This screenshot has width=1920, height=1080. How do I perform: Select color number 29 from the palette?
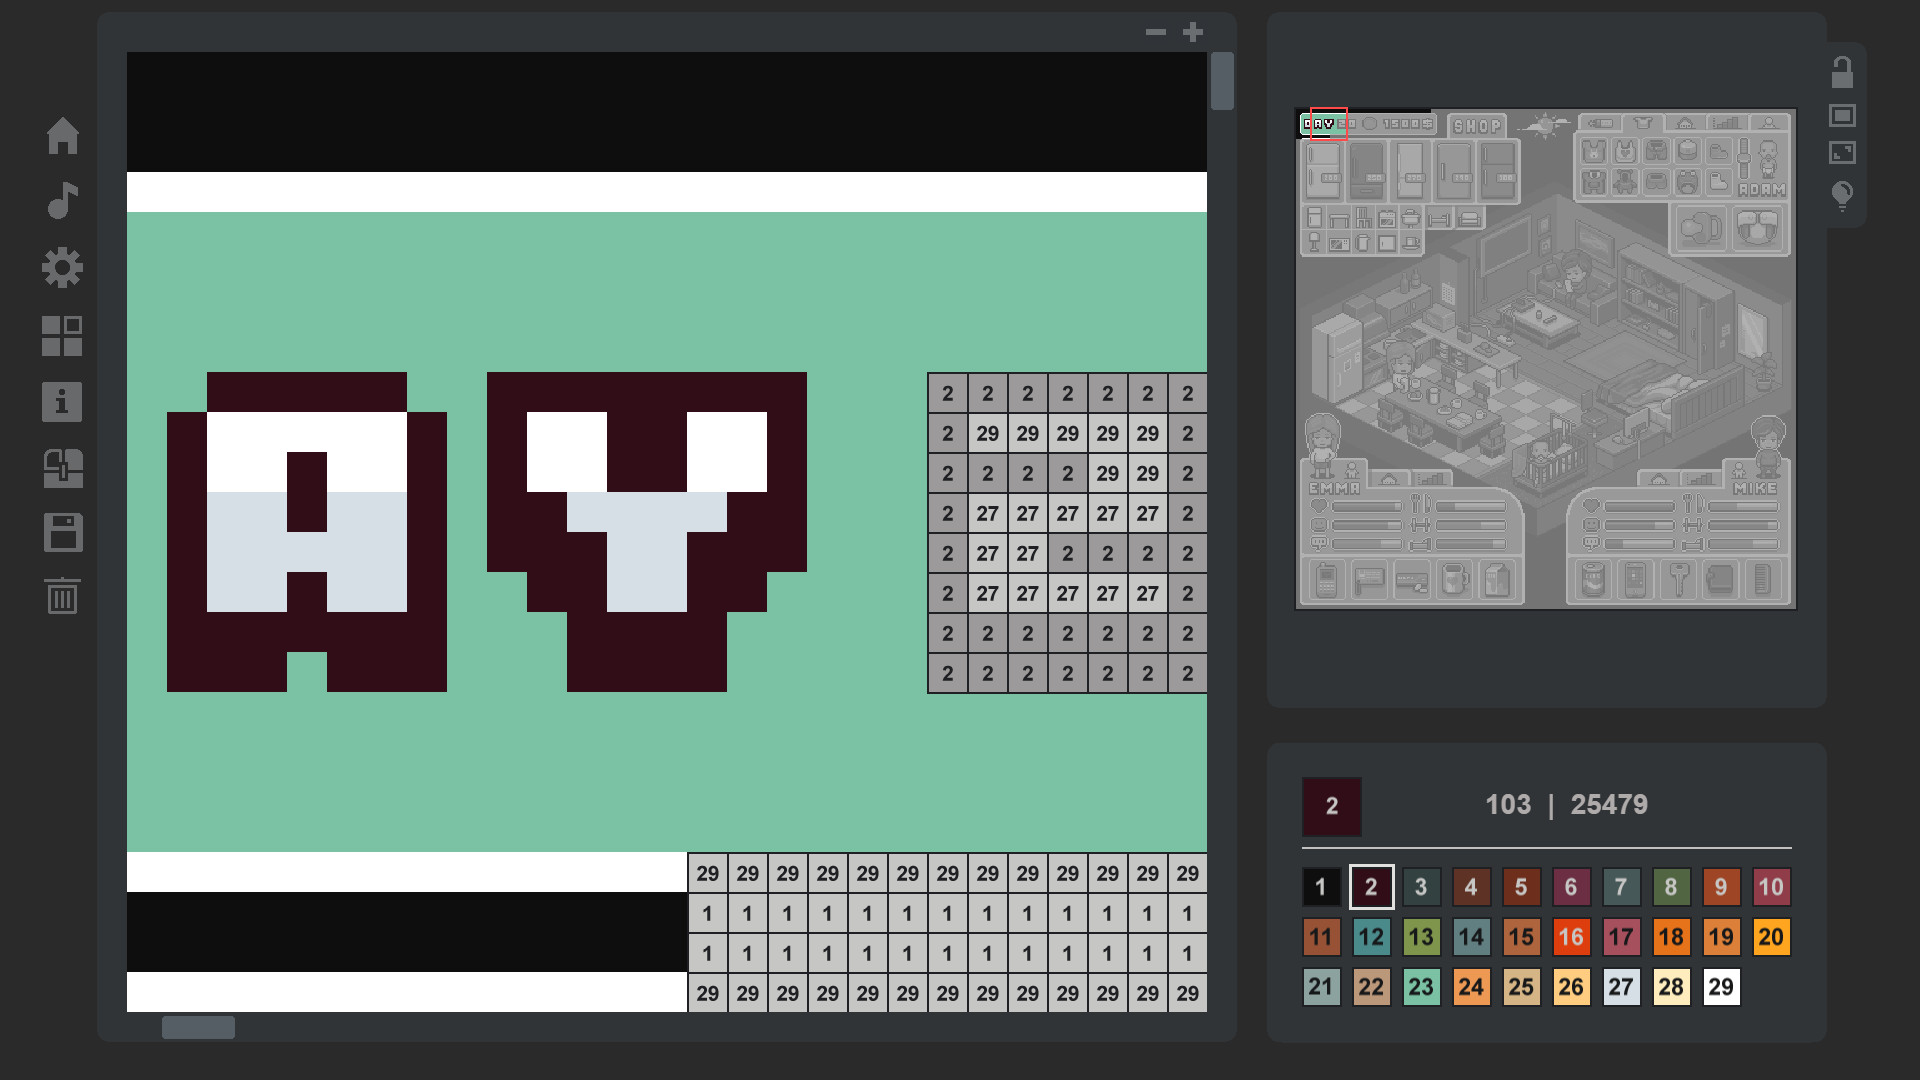pyautogui.click(x=1721, y=987)
